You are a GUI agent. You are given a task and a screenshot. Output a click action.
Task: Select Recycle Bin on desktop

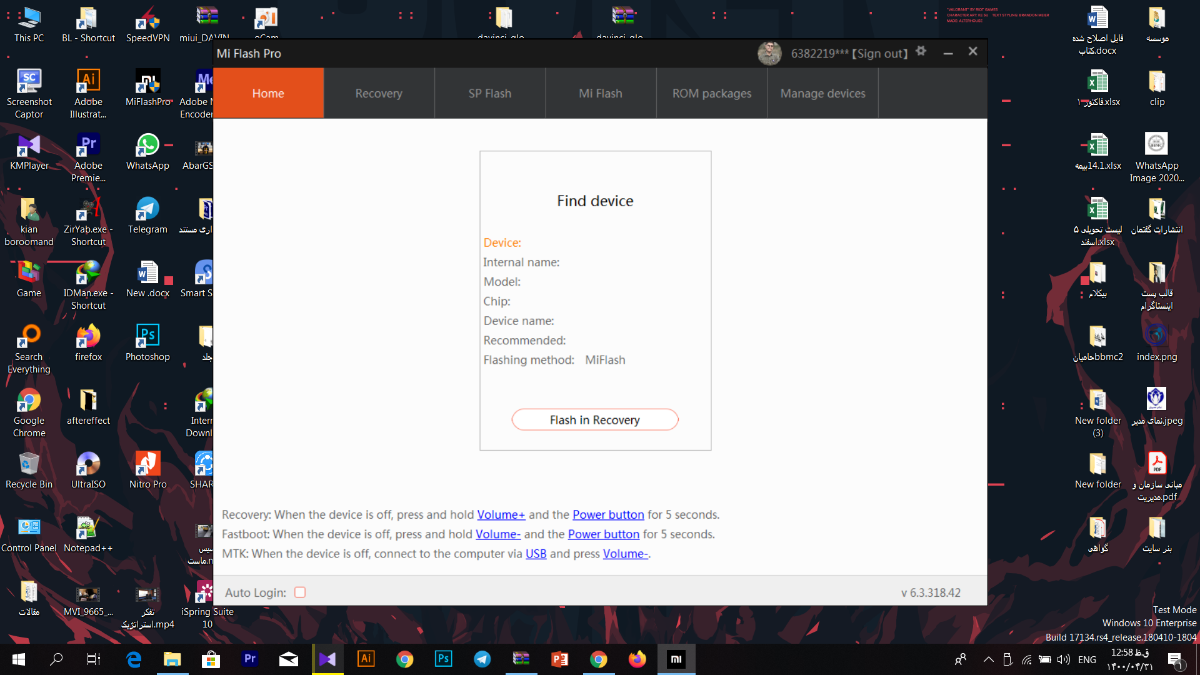[x=29, y=470]
